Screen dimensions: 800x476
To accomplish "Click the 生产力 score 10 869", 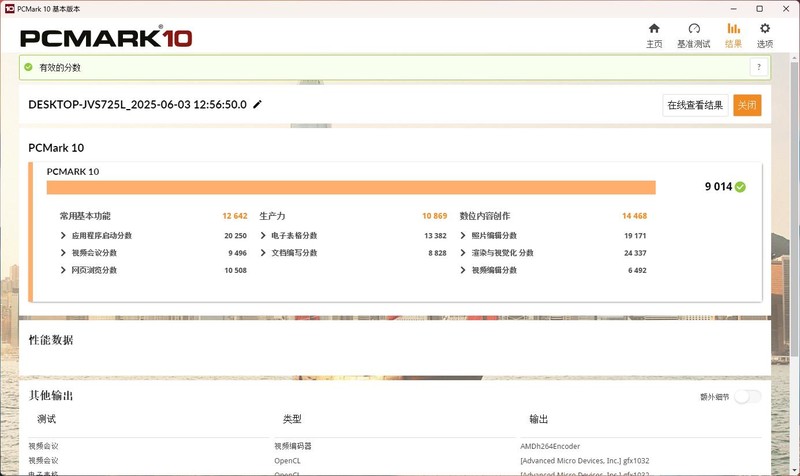I will click(435, 216).
